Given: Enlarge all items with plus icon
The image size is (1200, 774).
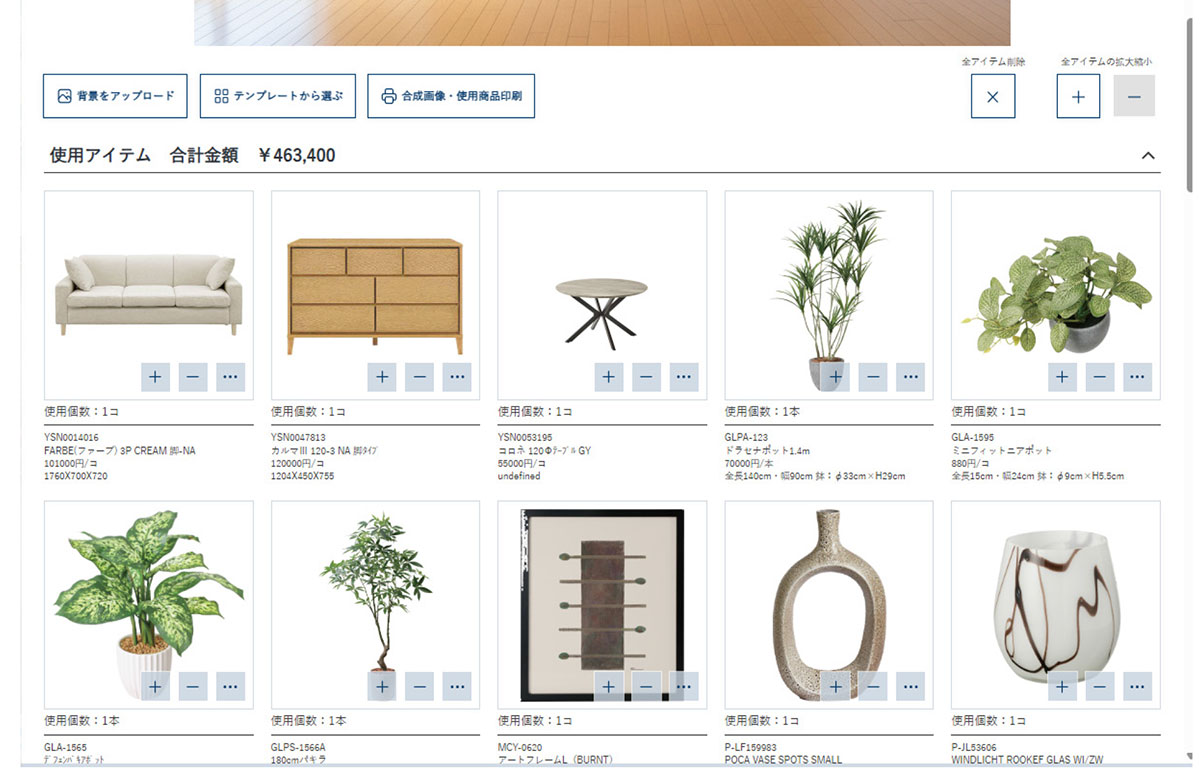Looking at the screenshot, I should coord(1078,97).
